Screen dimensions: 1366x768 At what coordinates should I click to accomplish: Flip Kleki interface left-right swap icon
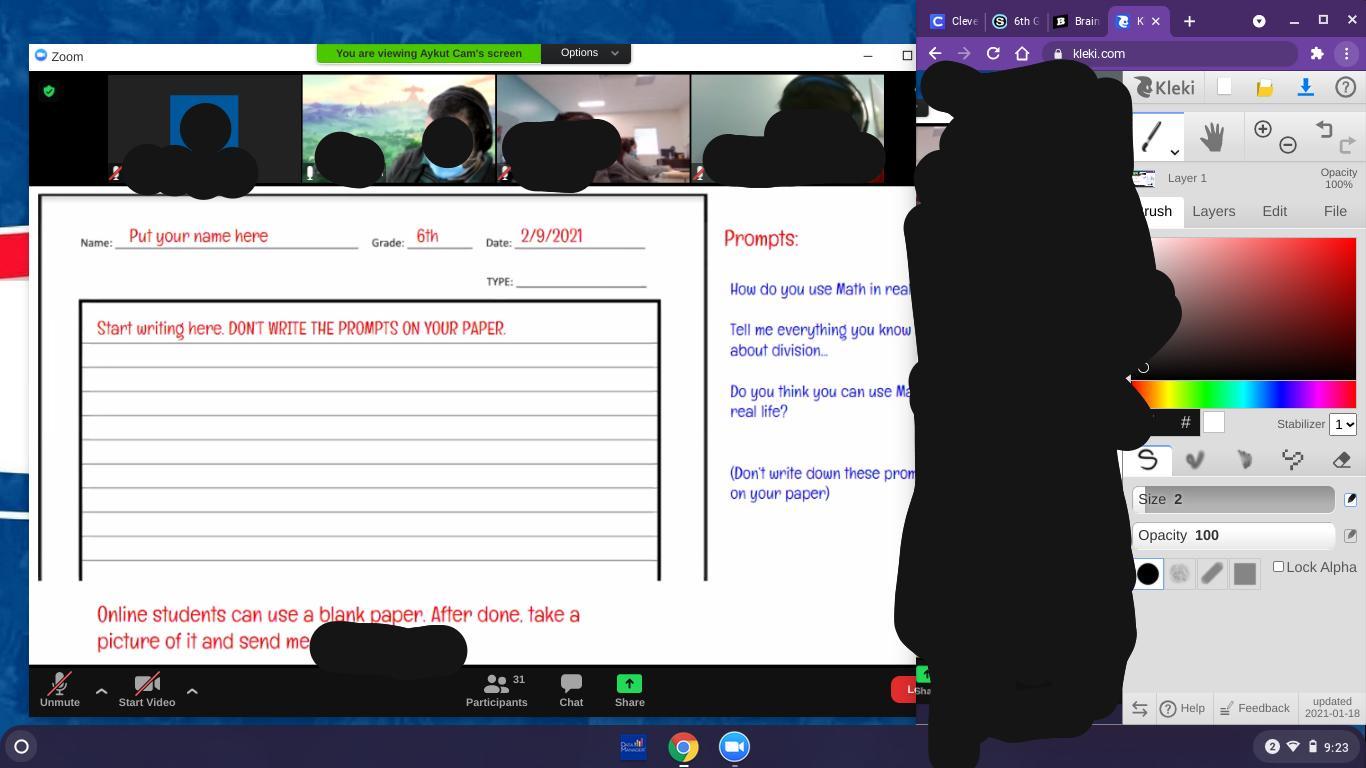coord(1139,709)
